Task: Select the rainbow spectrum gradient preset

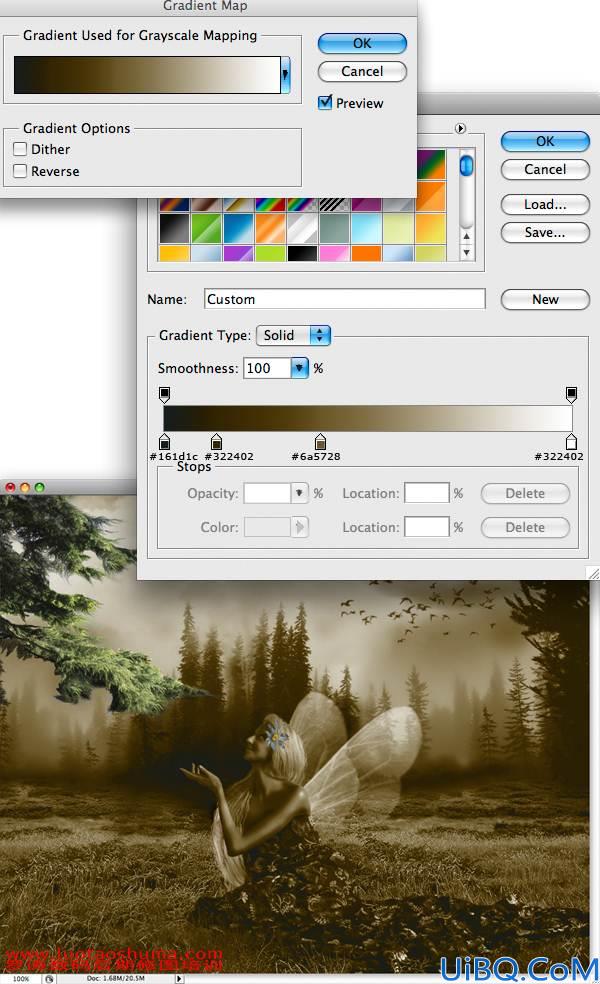Action: (x=271, y=205)
